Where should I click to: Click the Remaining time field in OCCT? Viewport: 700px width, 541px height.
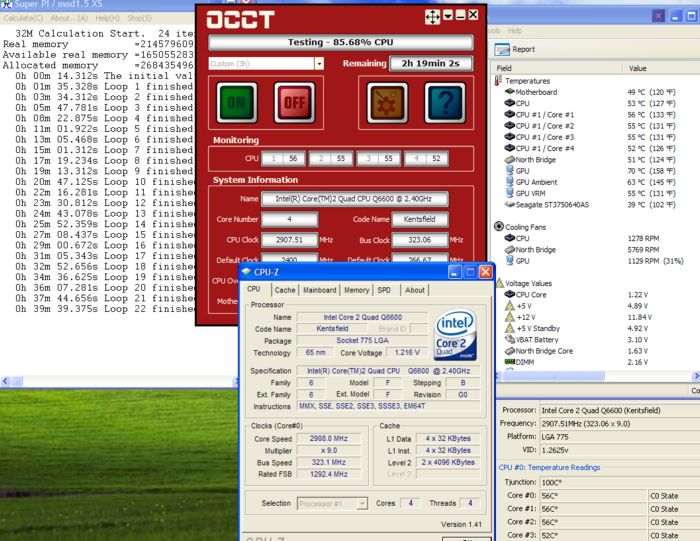(430, 63)
